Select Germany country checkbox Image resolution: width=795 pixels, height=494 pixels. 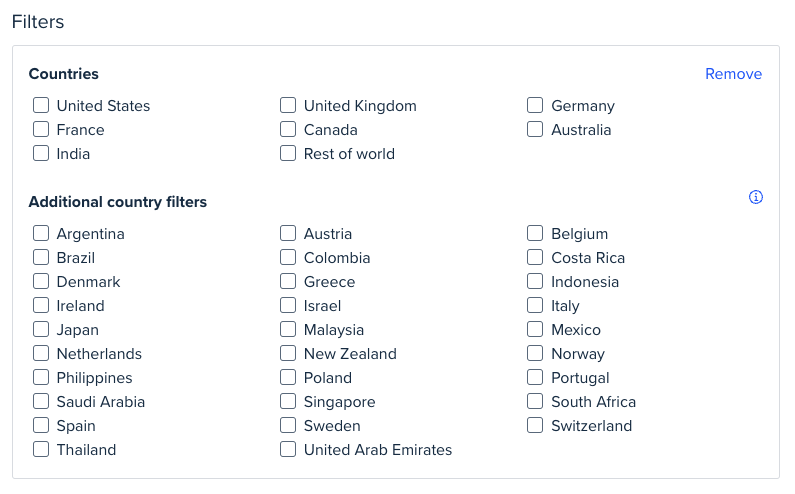535,105
